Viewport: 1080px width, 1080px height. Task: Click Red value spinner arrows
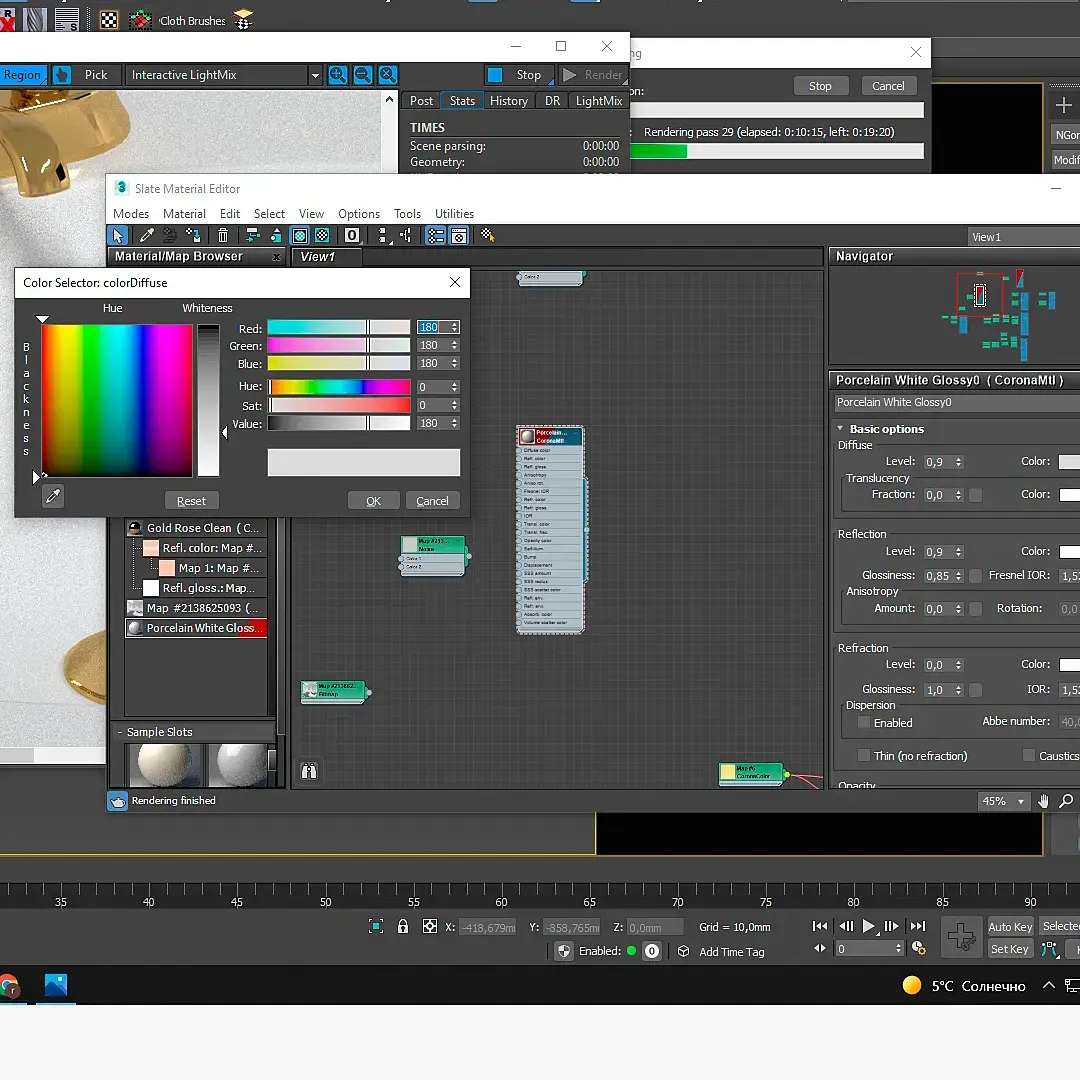(x=455, y=327)
